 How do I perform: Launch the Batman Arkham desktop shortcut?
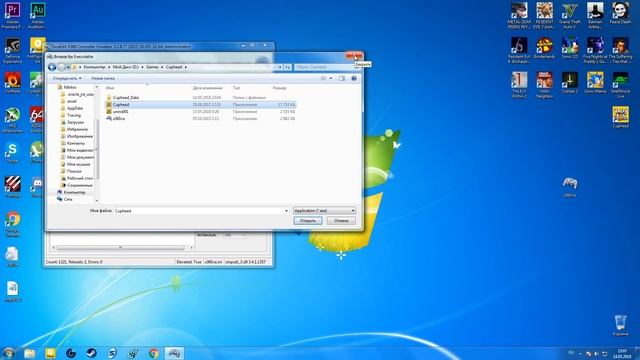pos(595,15)
